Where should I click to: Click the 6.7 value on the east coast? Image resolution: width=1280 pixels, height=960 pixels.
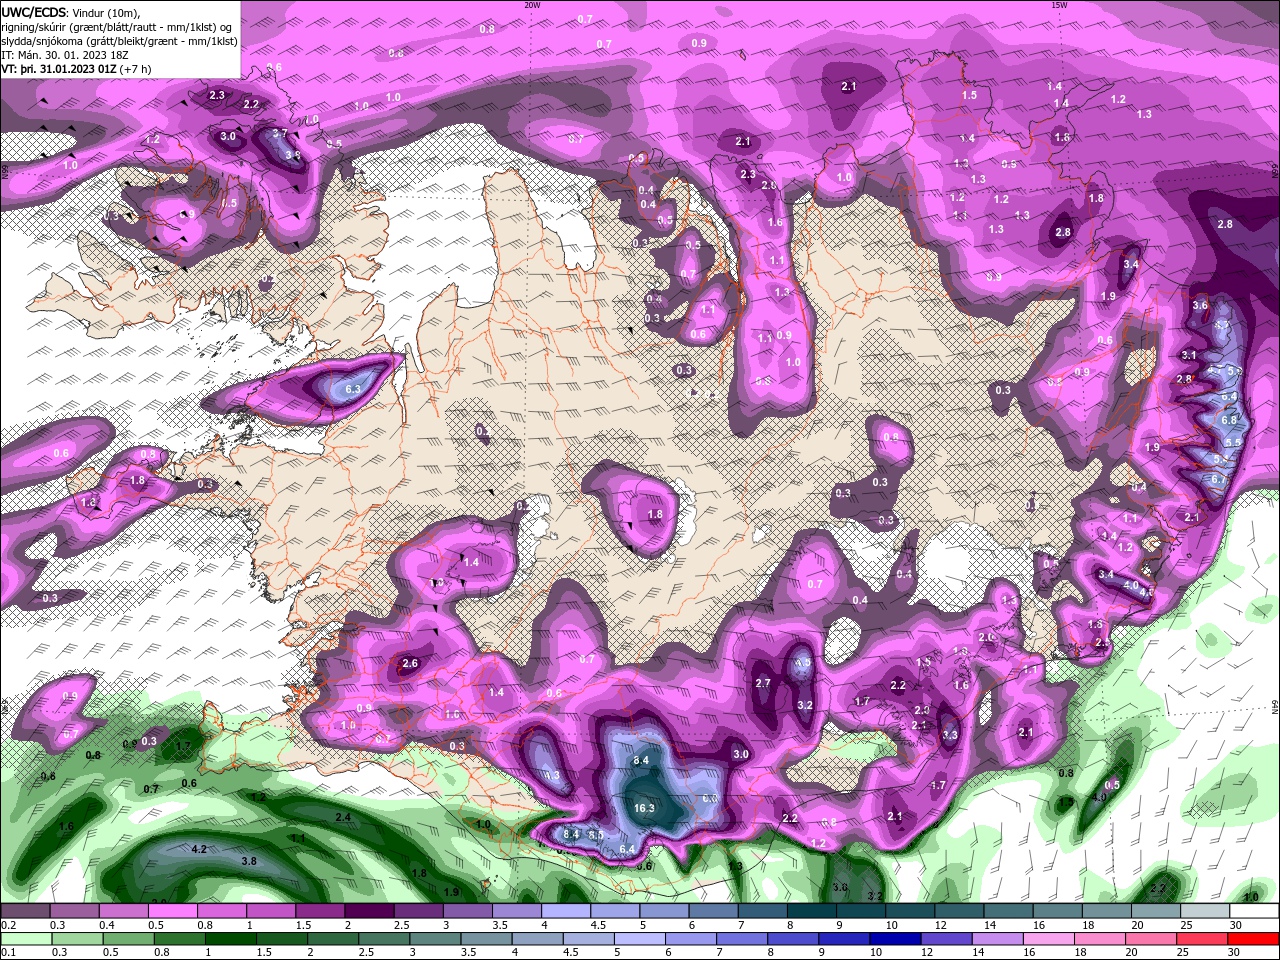[x=1218, y=479]
